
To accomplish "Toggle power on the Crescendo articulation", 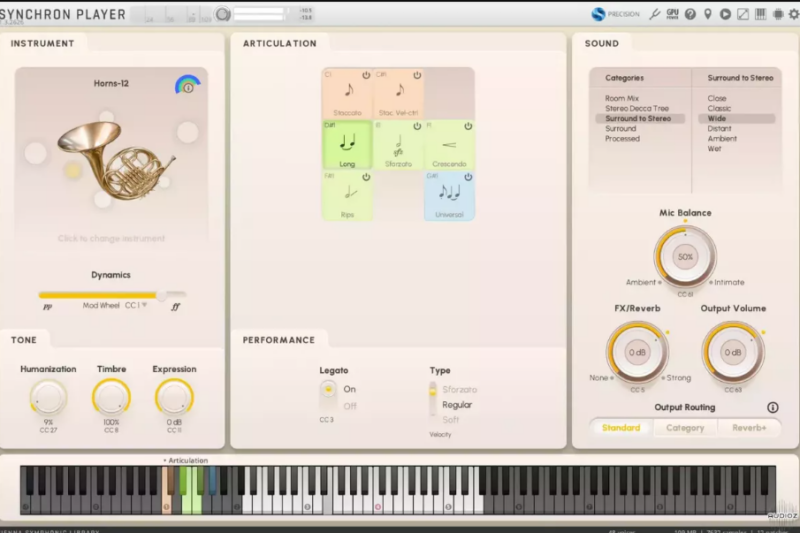I will [468, 126].
